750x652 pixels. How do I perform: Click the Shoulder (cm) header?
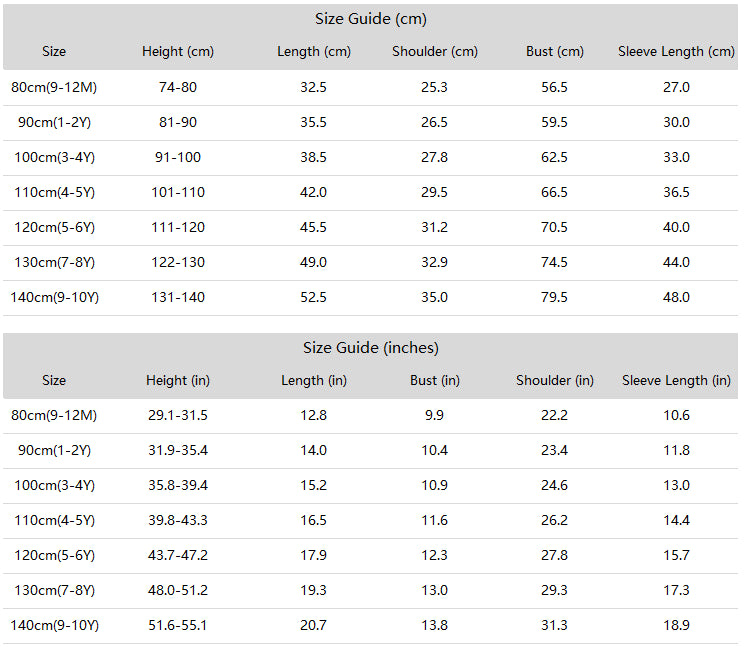pos(434,51)
